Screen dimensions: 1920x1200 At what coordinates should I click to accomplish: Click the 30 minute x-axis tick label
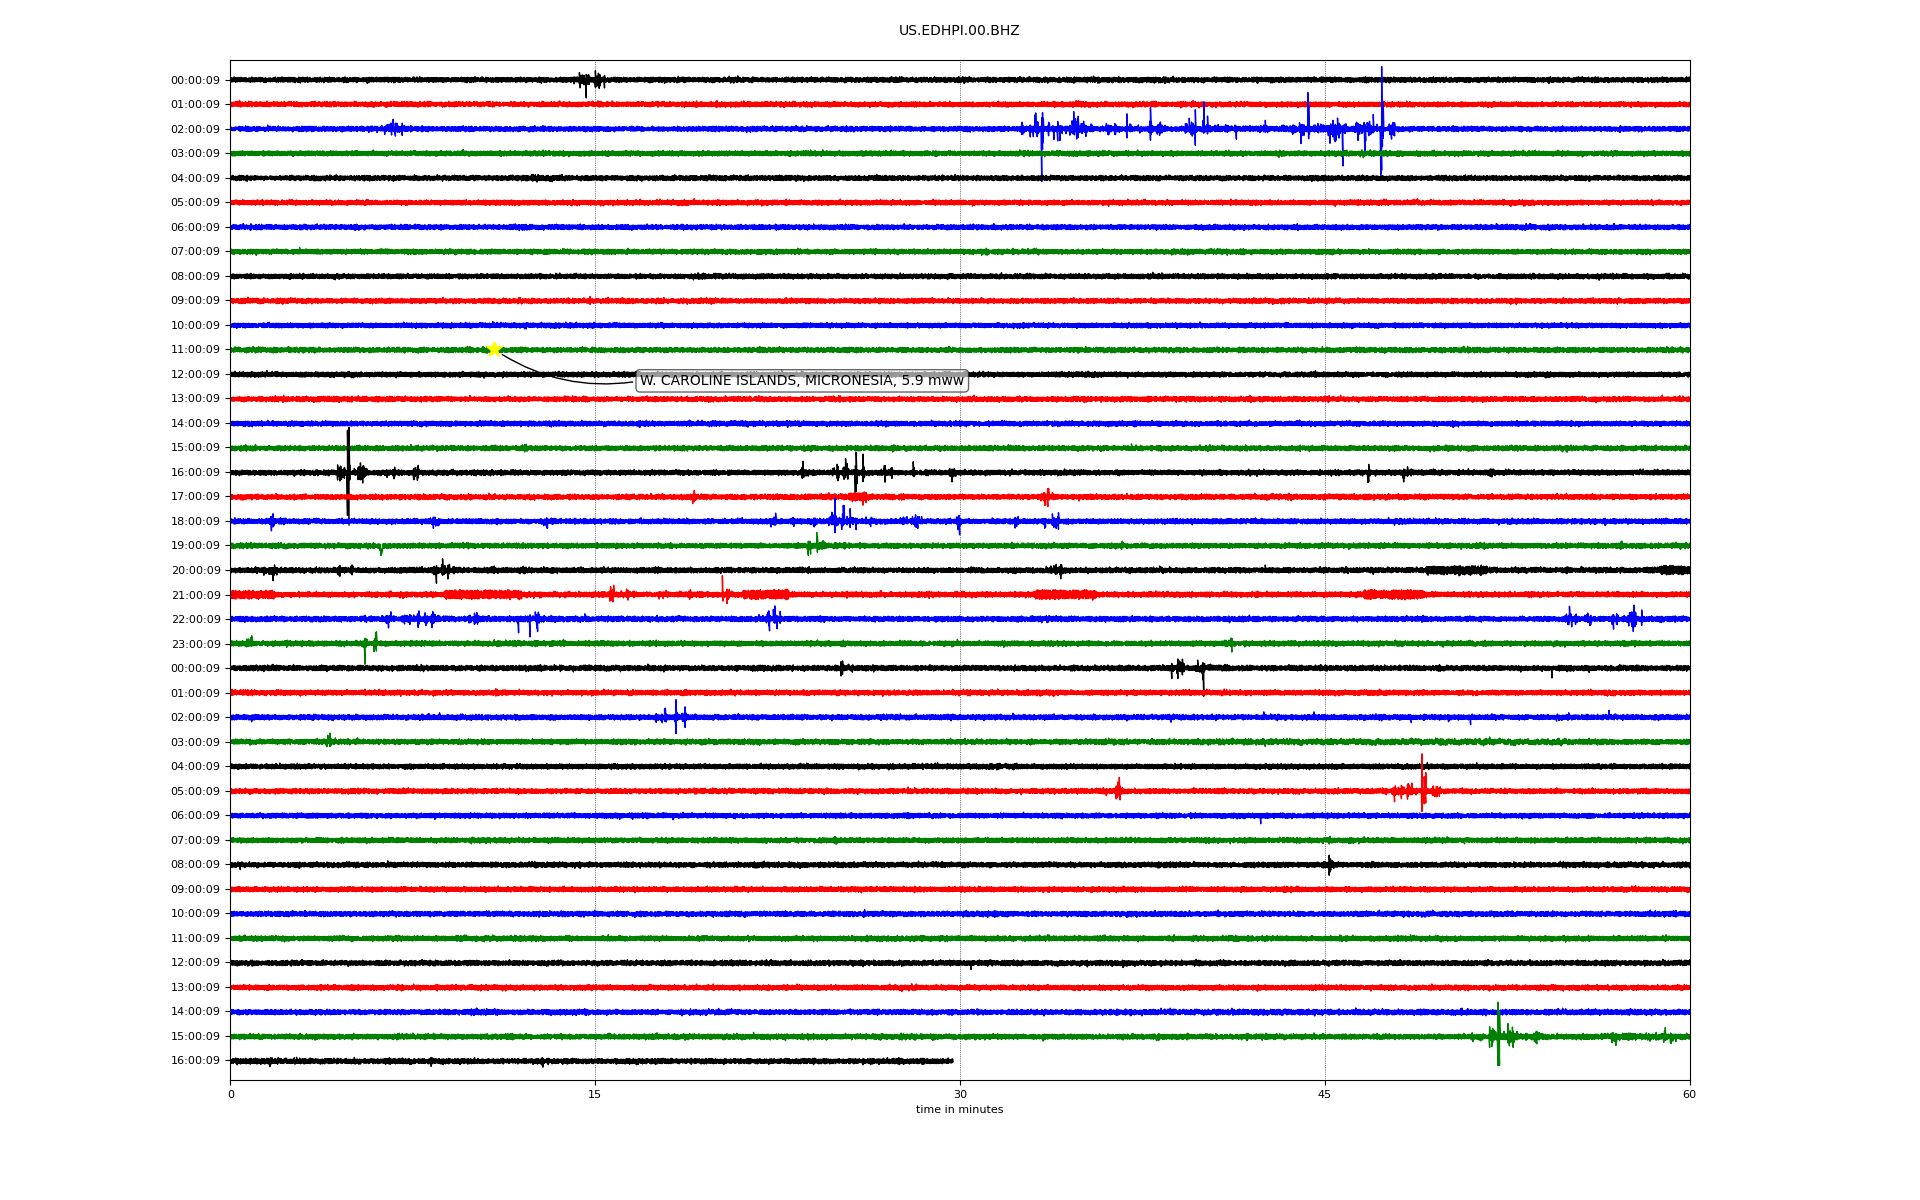click(960, 1094)
